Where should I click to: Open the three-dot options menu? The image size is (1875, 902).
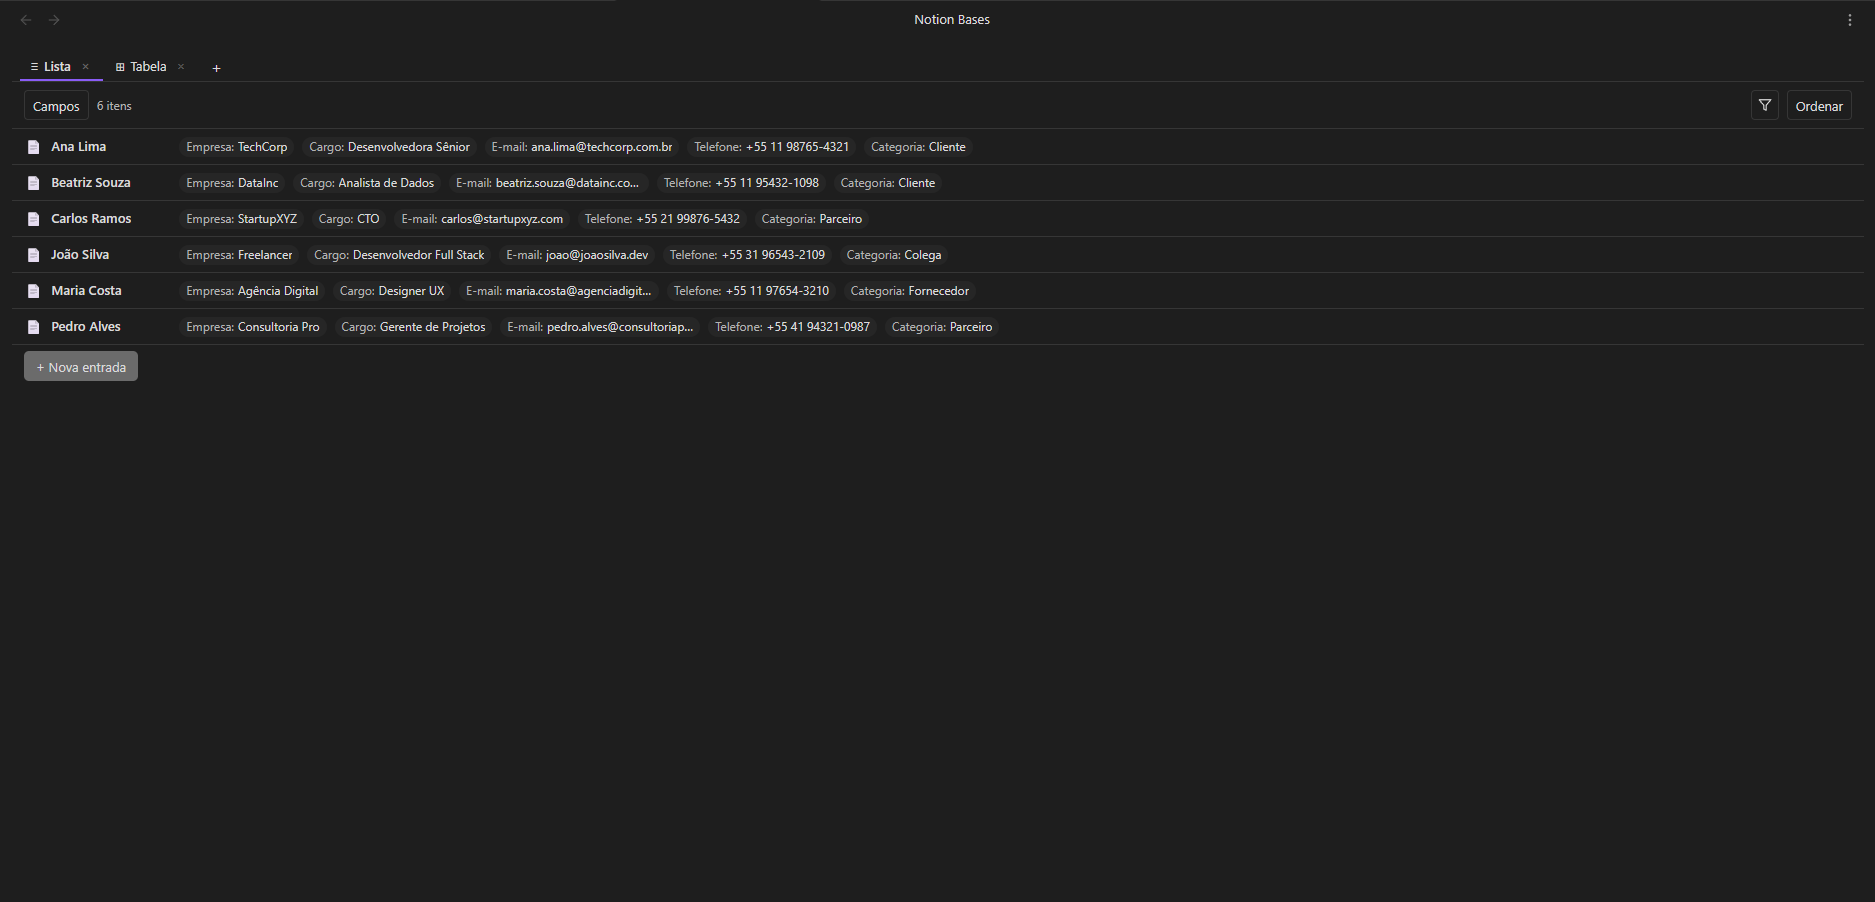(1849, 19)
